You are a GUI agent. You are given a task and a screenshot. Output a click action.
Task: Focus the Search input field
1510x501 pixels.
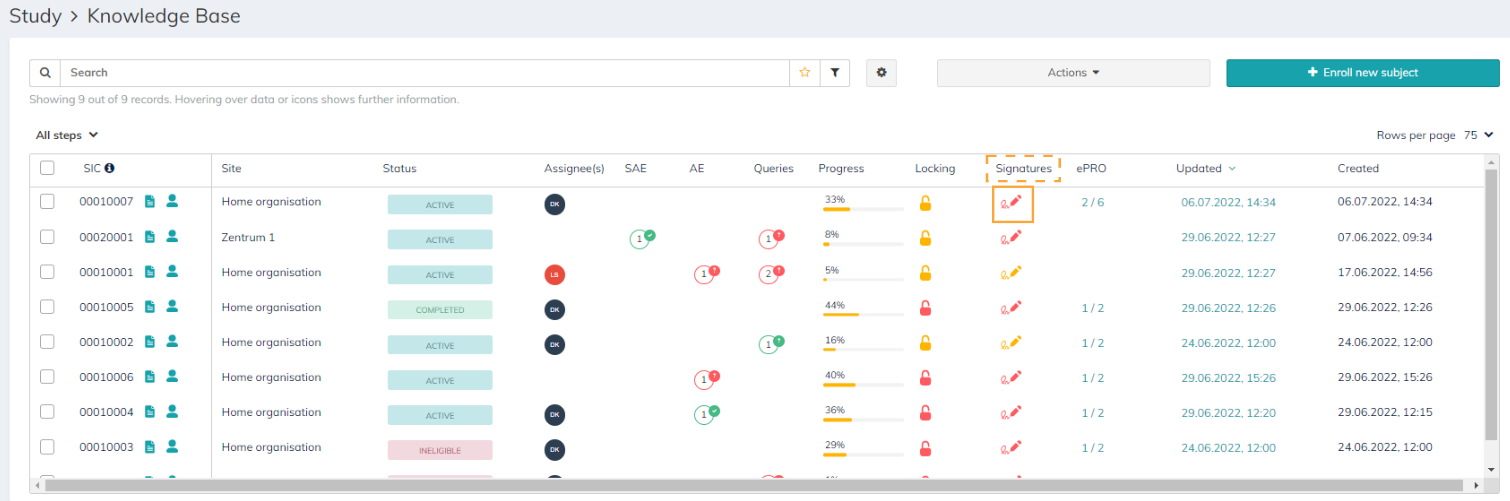pos(425,73)
